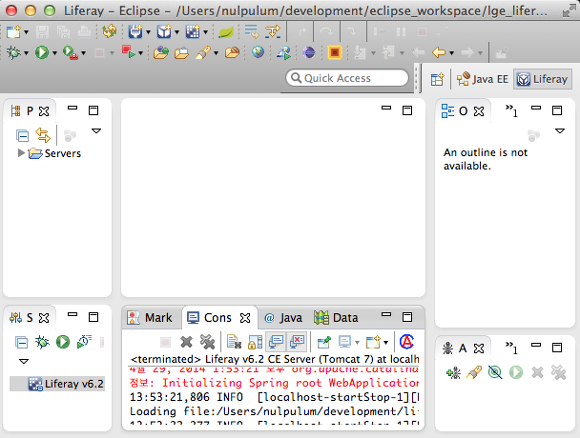
Task: Click the Pin Console icon
Action: 324,342
